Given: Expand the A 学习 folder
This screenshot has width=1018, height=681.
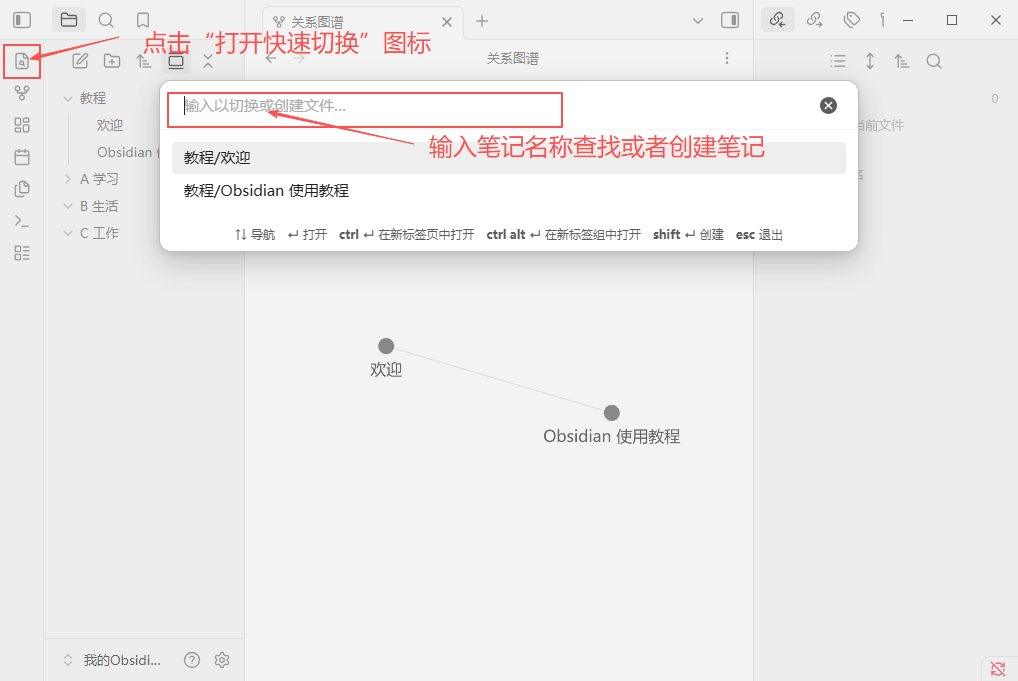Looking at the screenshot, I should click(x=68, y=179).
